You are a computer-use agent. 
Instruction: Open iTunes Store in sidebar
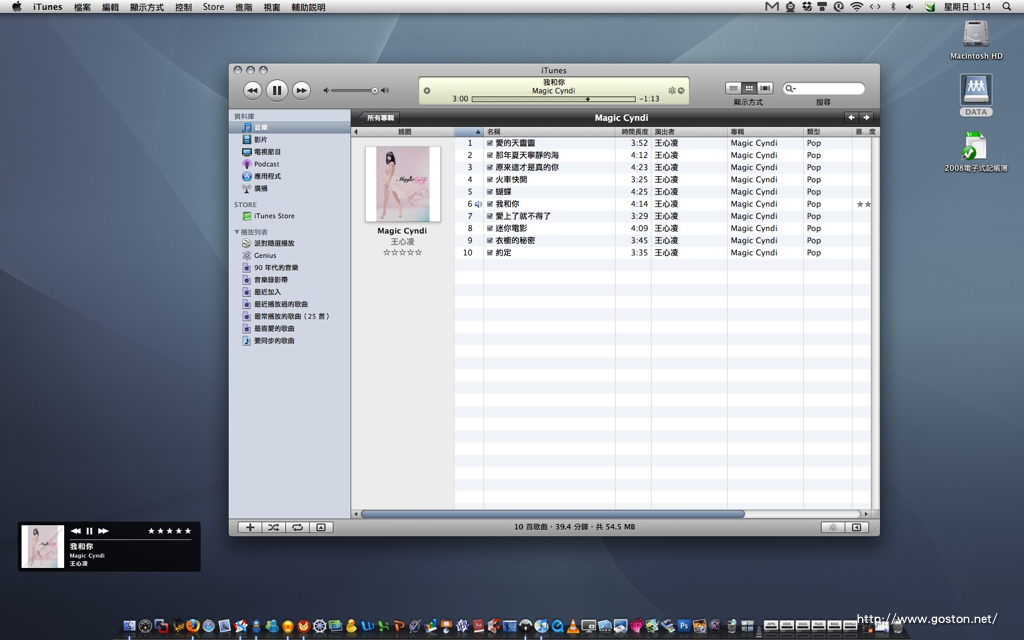coord(289,216)
